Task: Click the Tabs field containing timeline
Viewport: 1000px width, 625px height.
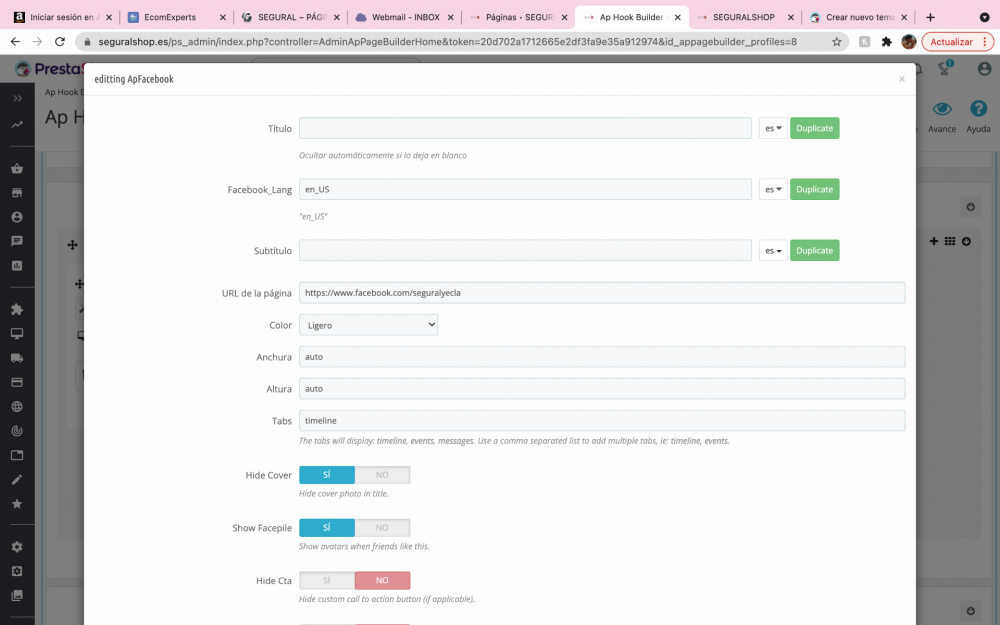Action: [602, 420]
